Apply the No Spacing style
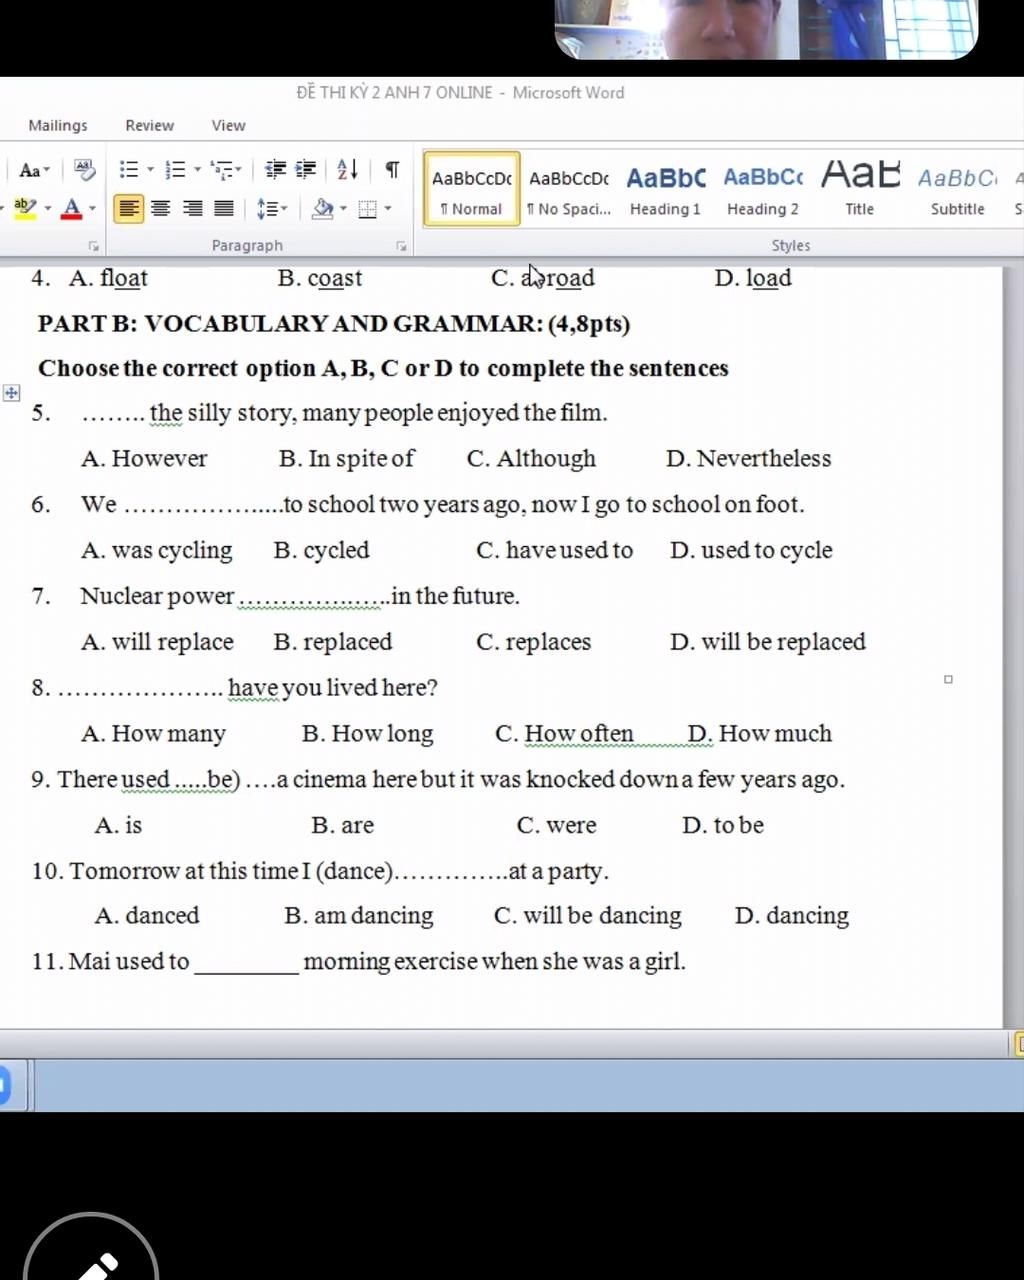This screenshot has width=1024, height=1280. click(x=569, y=190)
